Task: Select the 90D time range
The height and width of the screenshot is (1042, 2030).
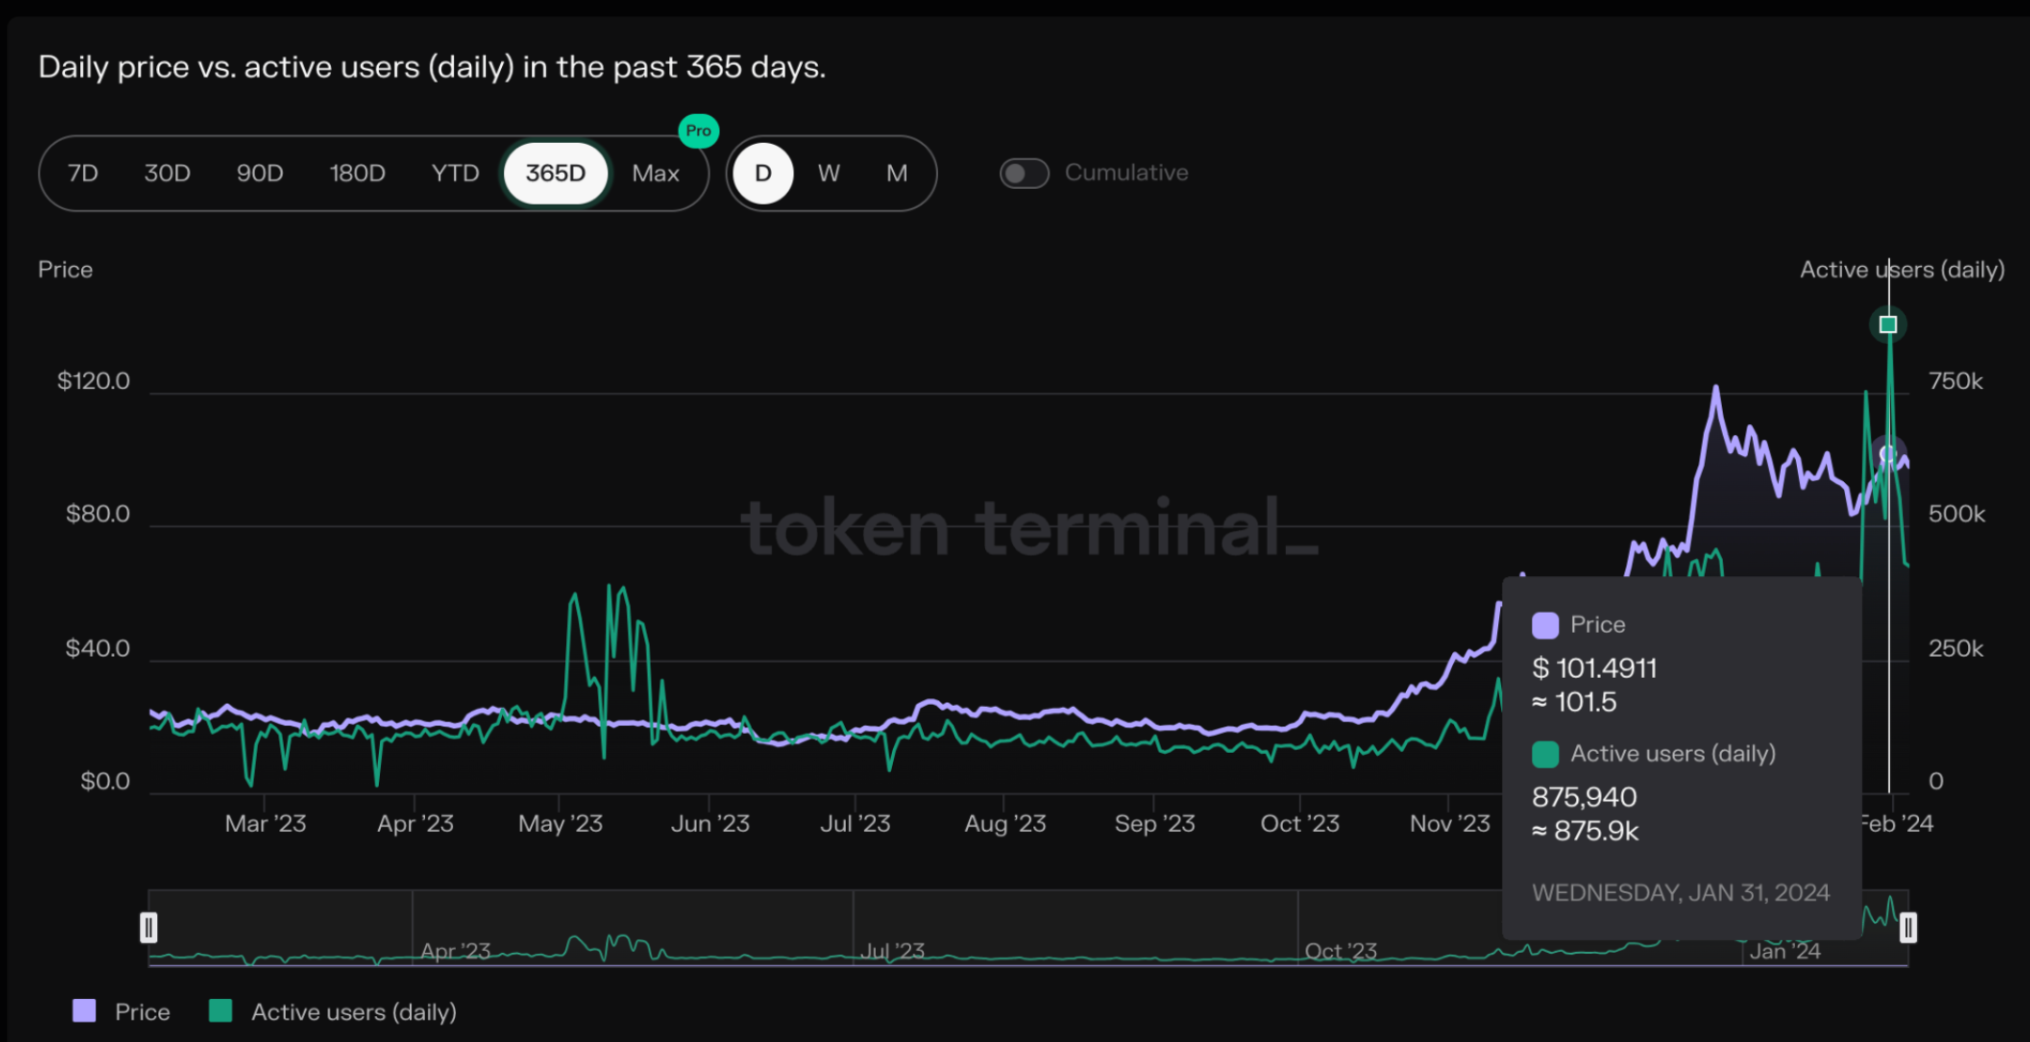Action: (260, 173)
